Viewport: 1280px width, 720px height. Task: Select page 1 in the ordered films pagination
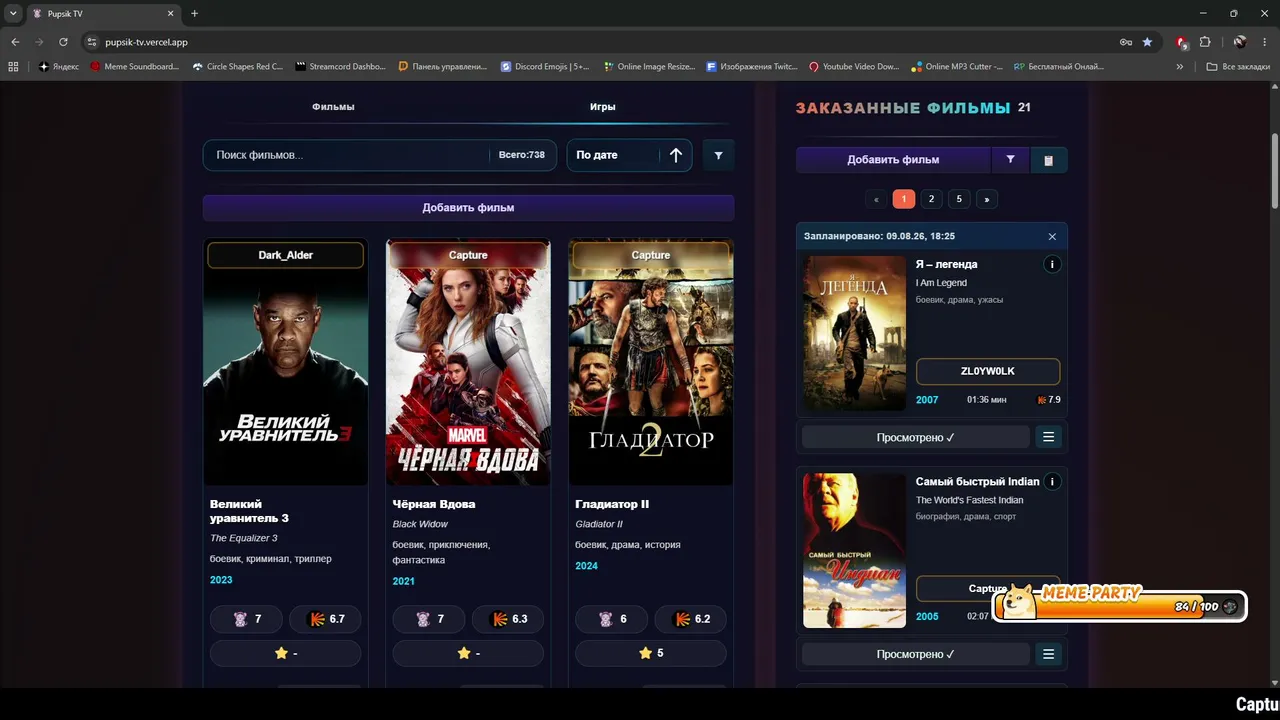click(x=903, y=199)
